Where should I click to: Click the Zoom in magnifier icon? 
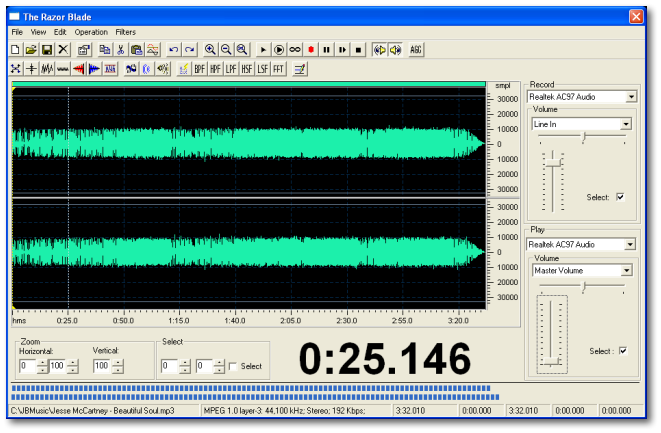tap(210, 49)
